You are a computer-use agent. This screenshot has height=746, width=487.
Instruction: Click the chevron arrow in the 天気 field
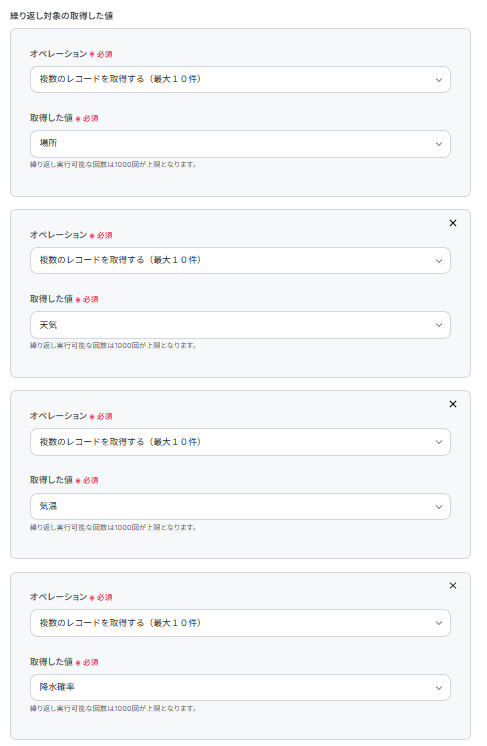[x=439, y=325]
